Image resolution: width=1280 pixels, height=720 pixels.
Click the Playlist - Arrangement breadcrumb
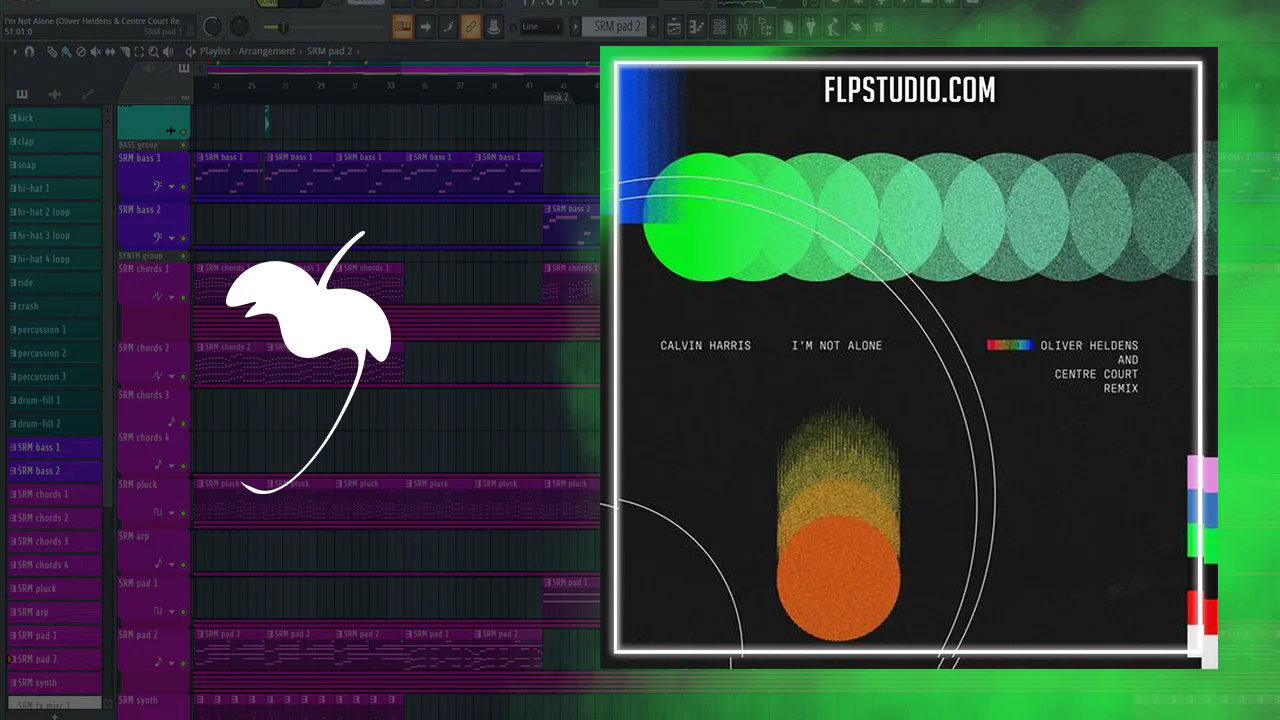[x=247, y=51]
